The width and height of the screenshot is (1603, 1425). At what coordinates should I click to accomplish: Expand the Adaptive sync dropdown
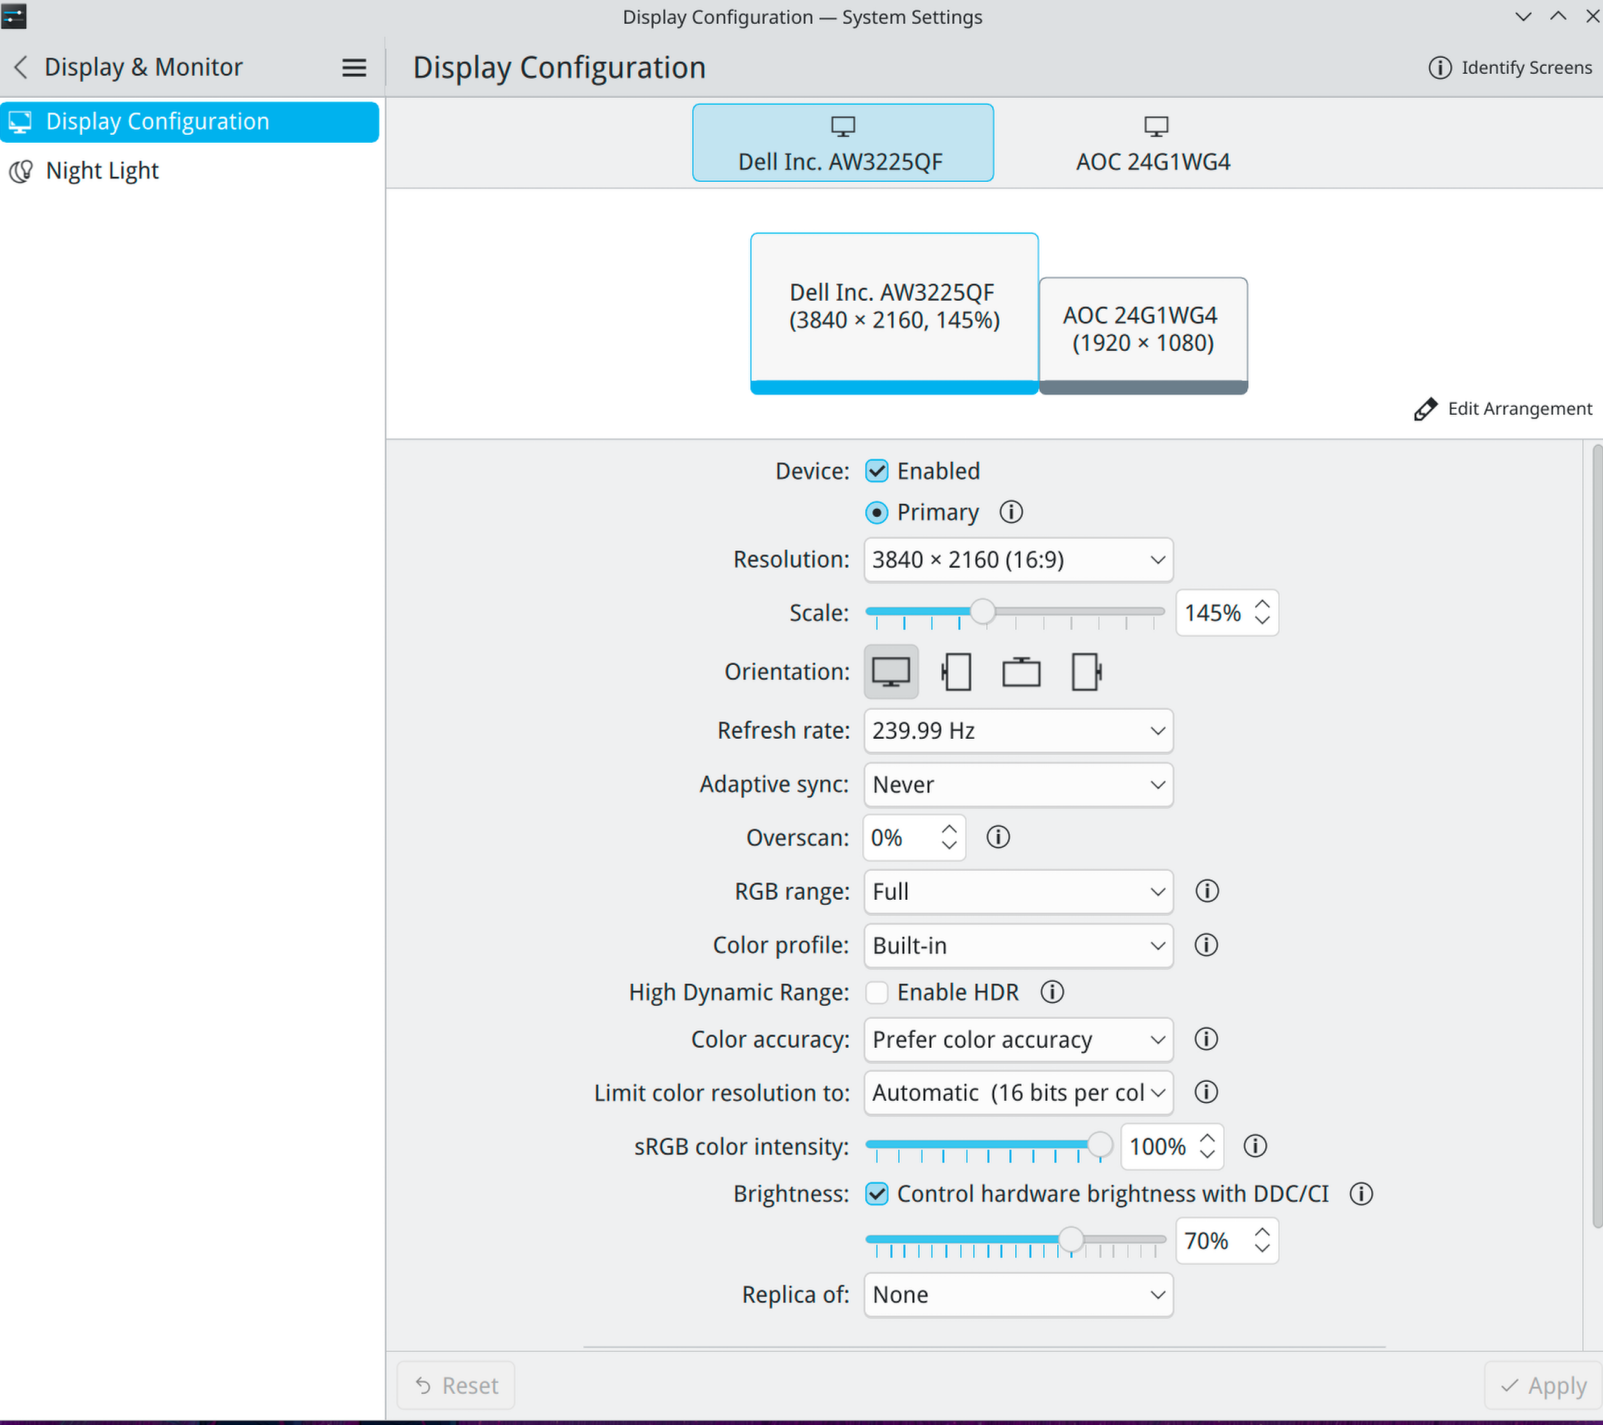[1018, 785]
